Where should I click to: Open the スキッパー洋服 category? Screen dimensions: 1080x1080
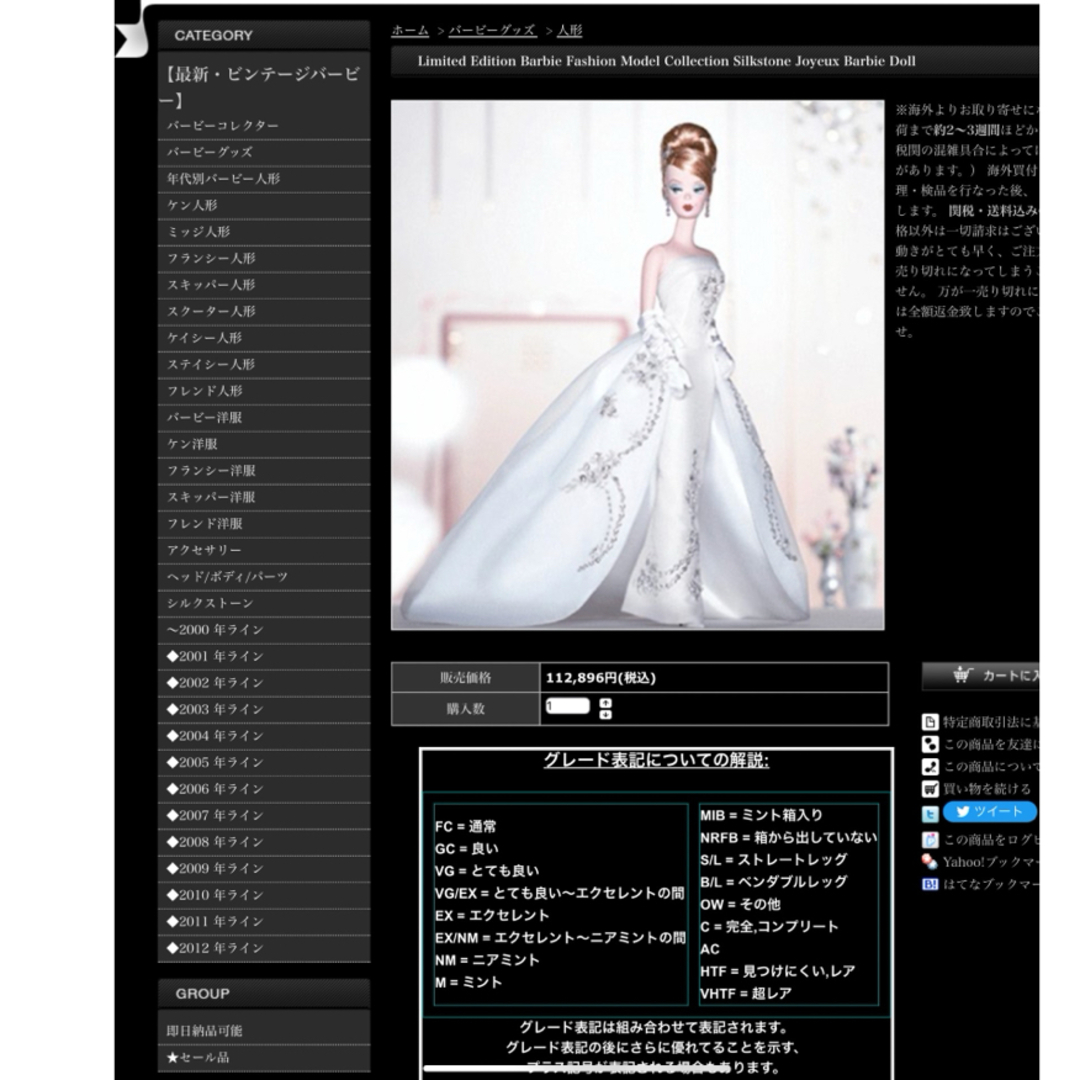pyautogui.click(x=264, y=497)
